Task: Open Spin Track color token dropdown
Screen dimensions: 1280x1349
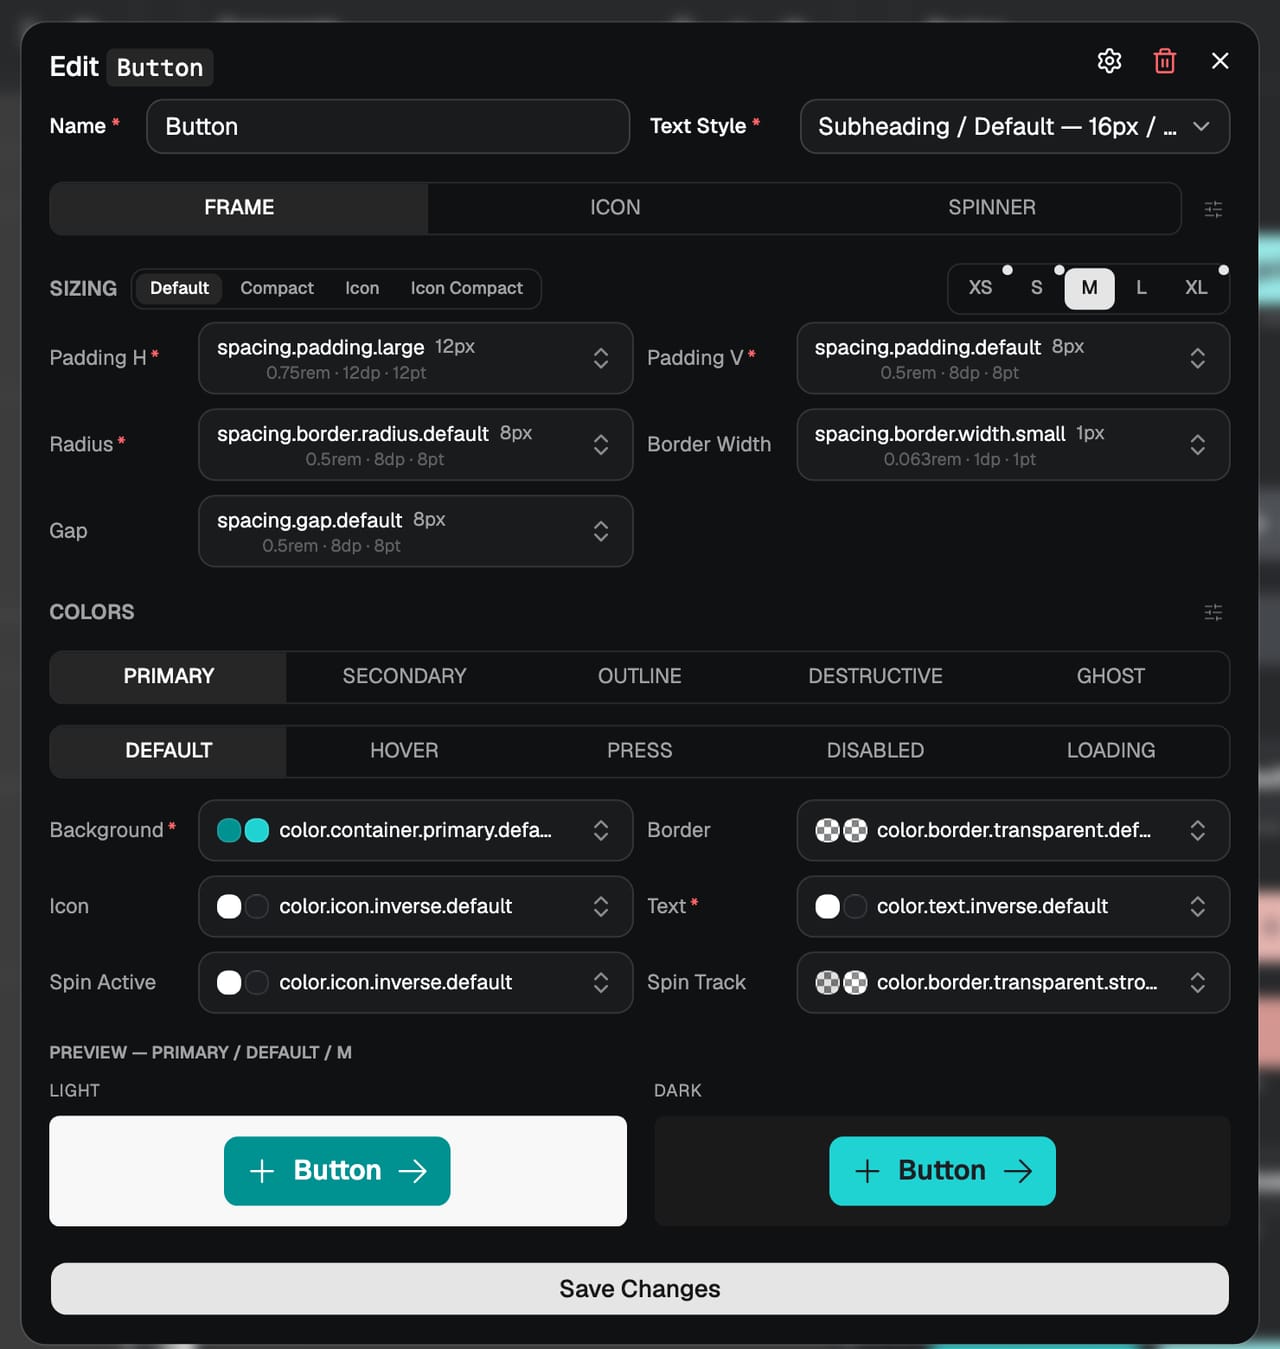Action: pyautogui.click(x=1013, y=982)
